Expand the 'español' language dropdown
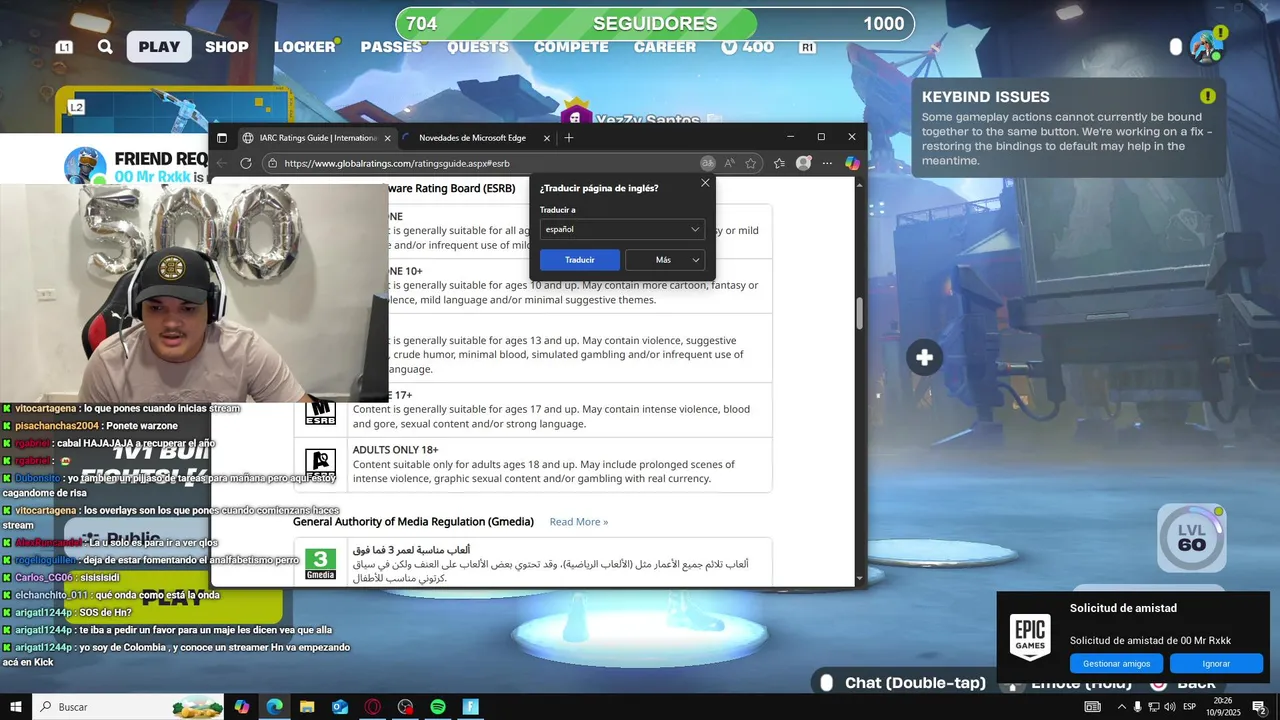Viewport: 1280px width, 720px height. 622,229
